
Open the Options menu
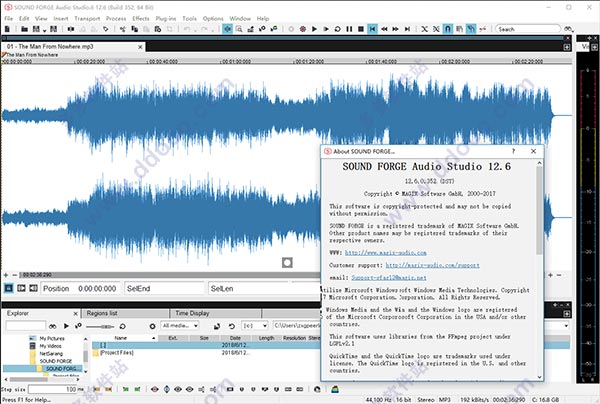(213, 18)
